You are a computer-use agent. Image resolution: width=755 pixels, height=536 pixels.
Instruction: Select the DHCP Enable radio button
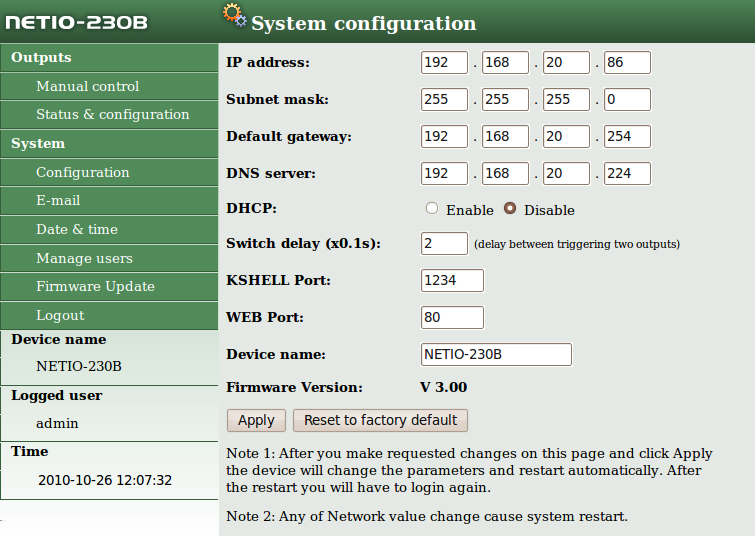click(432, 208)
